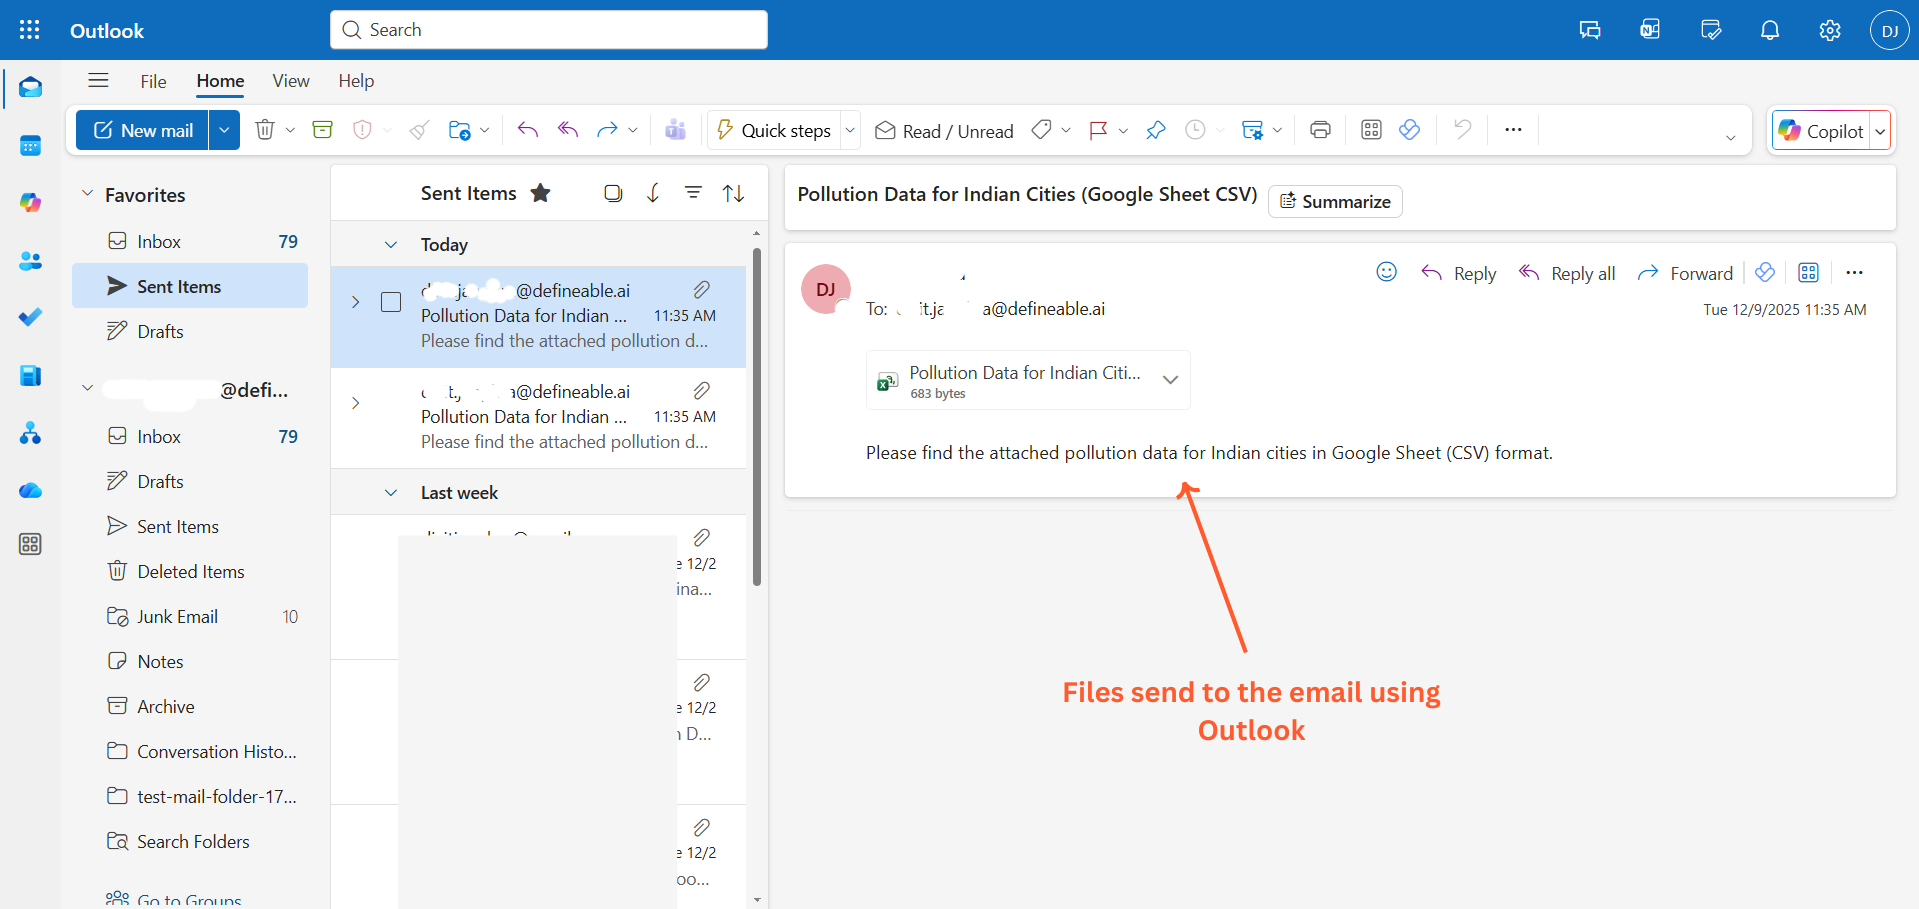Open the Filter icon in message list
Viewport: 1919px width, 909px height.
pos(693,193)
